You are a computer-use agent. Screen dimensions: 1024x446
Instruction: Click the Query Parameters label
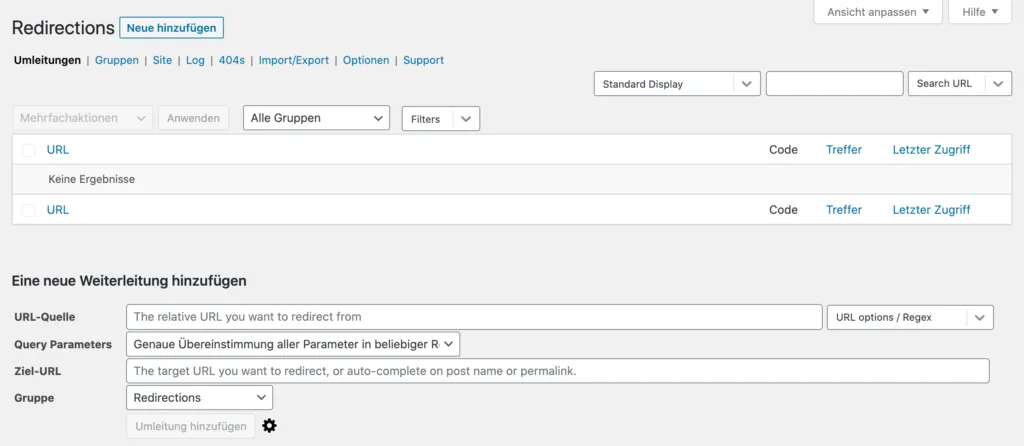pos(63,344)
